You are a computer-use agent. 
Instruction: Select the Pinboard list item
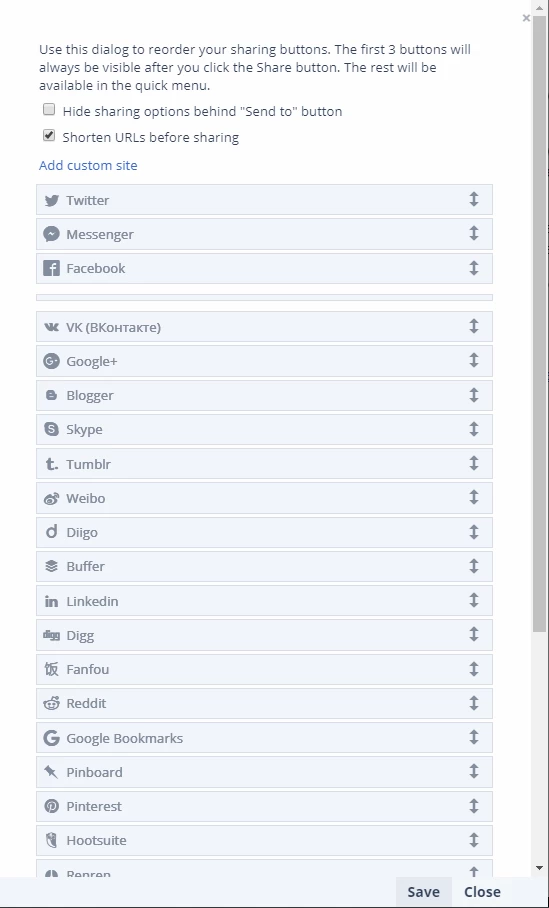click(264, 772)
